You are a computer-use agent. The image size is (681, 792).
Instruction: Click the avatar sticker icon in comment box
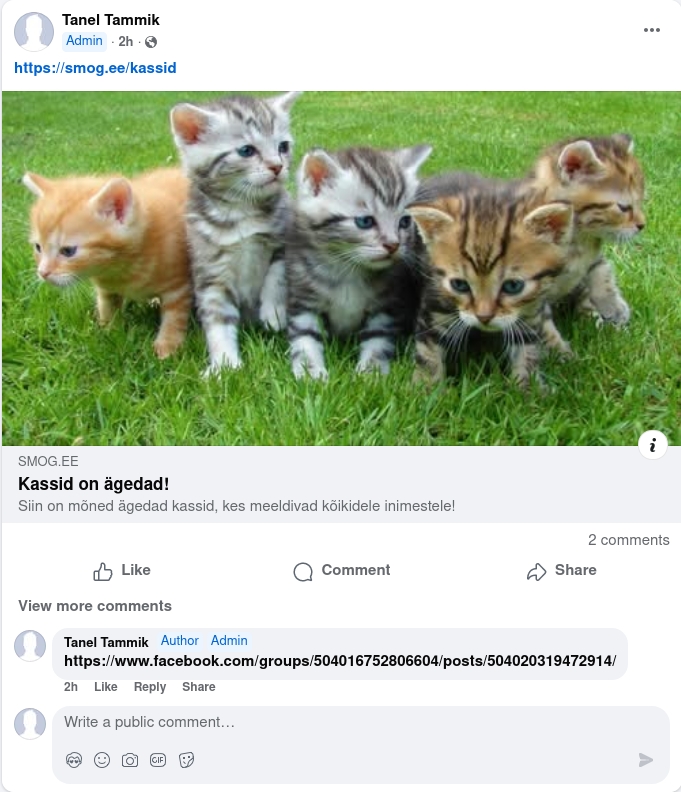point(74,760)
